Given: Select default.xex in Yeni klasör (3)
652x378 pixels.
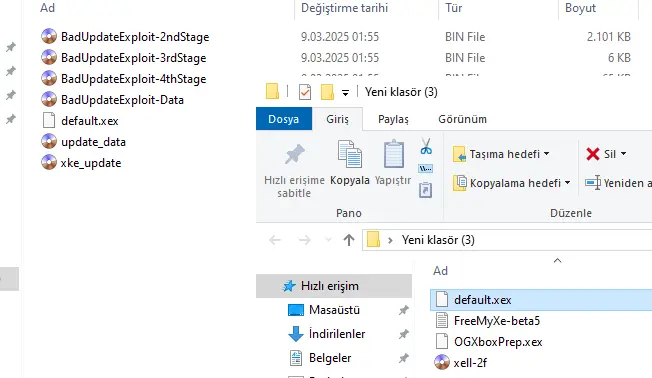Looking at the screenshot, I should (541, 300).
